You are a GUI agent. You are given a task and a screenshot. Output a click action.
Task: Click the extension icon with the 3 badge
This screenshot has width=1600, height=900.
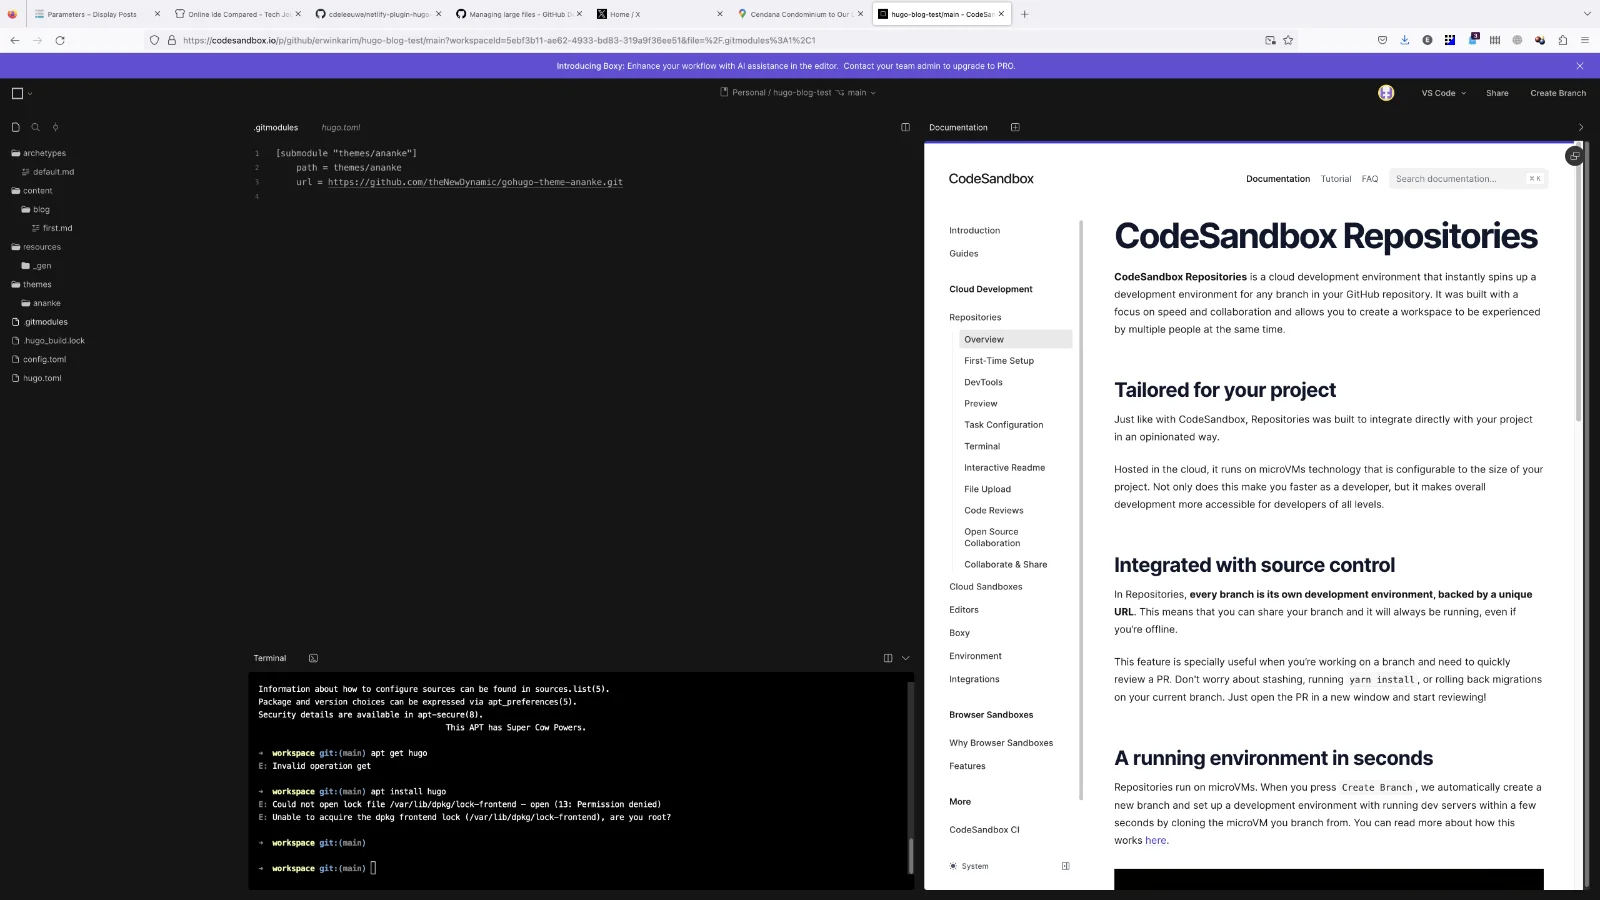1472,39
